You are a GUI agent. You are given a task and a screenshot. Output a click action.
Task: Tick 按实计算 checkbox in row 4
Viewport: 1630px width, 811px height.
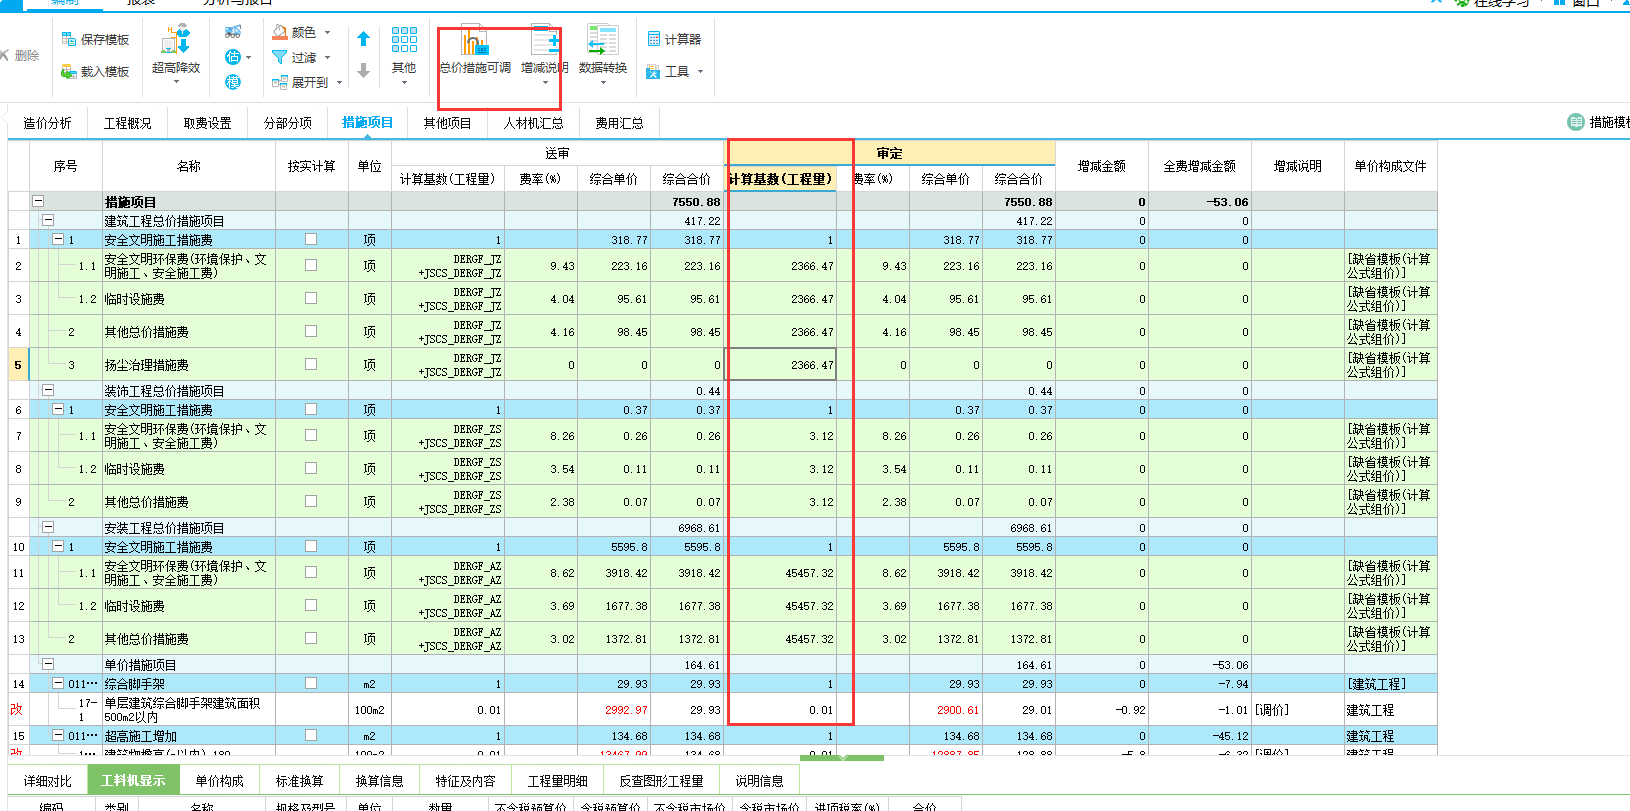click(x=311, y=331)
